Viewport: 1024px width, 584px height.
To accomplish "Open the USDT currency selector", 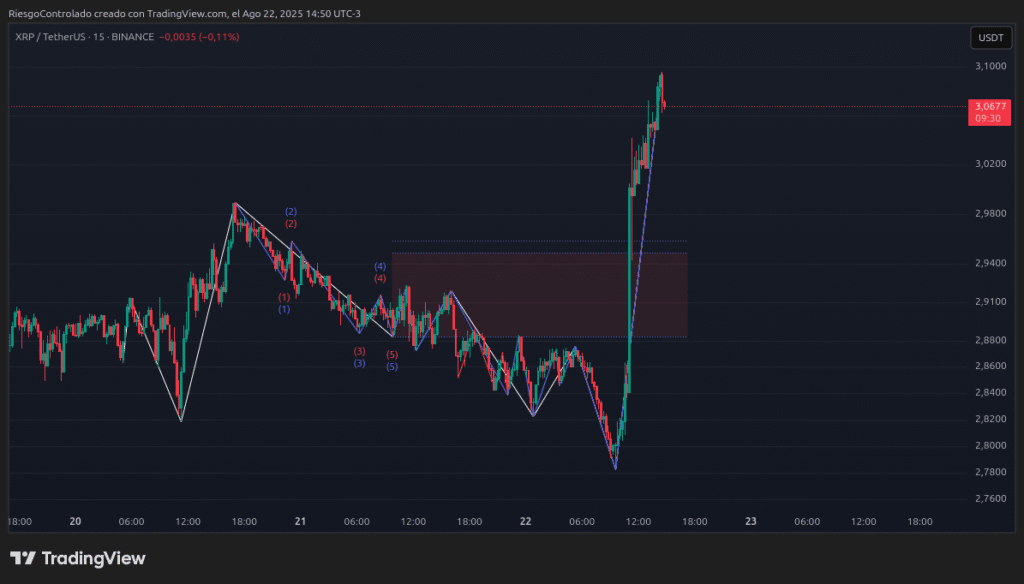I will click(x=990, y=38).
